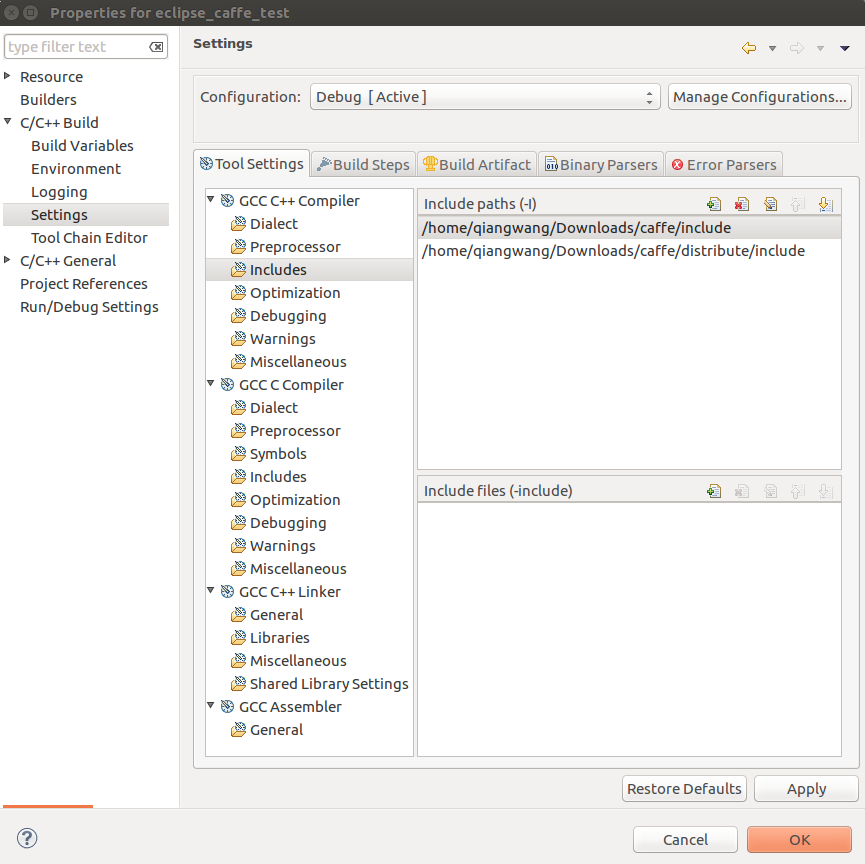Screen dimensions: 865x864
Task: Click the Build Artifact trophy icon
Action: click(x=430, y=163)
